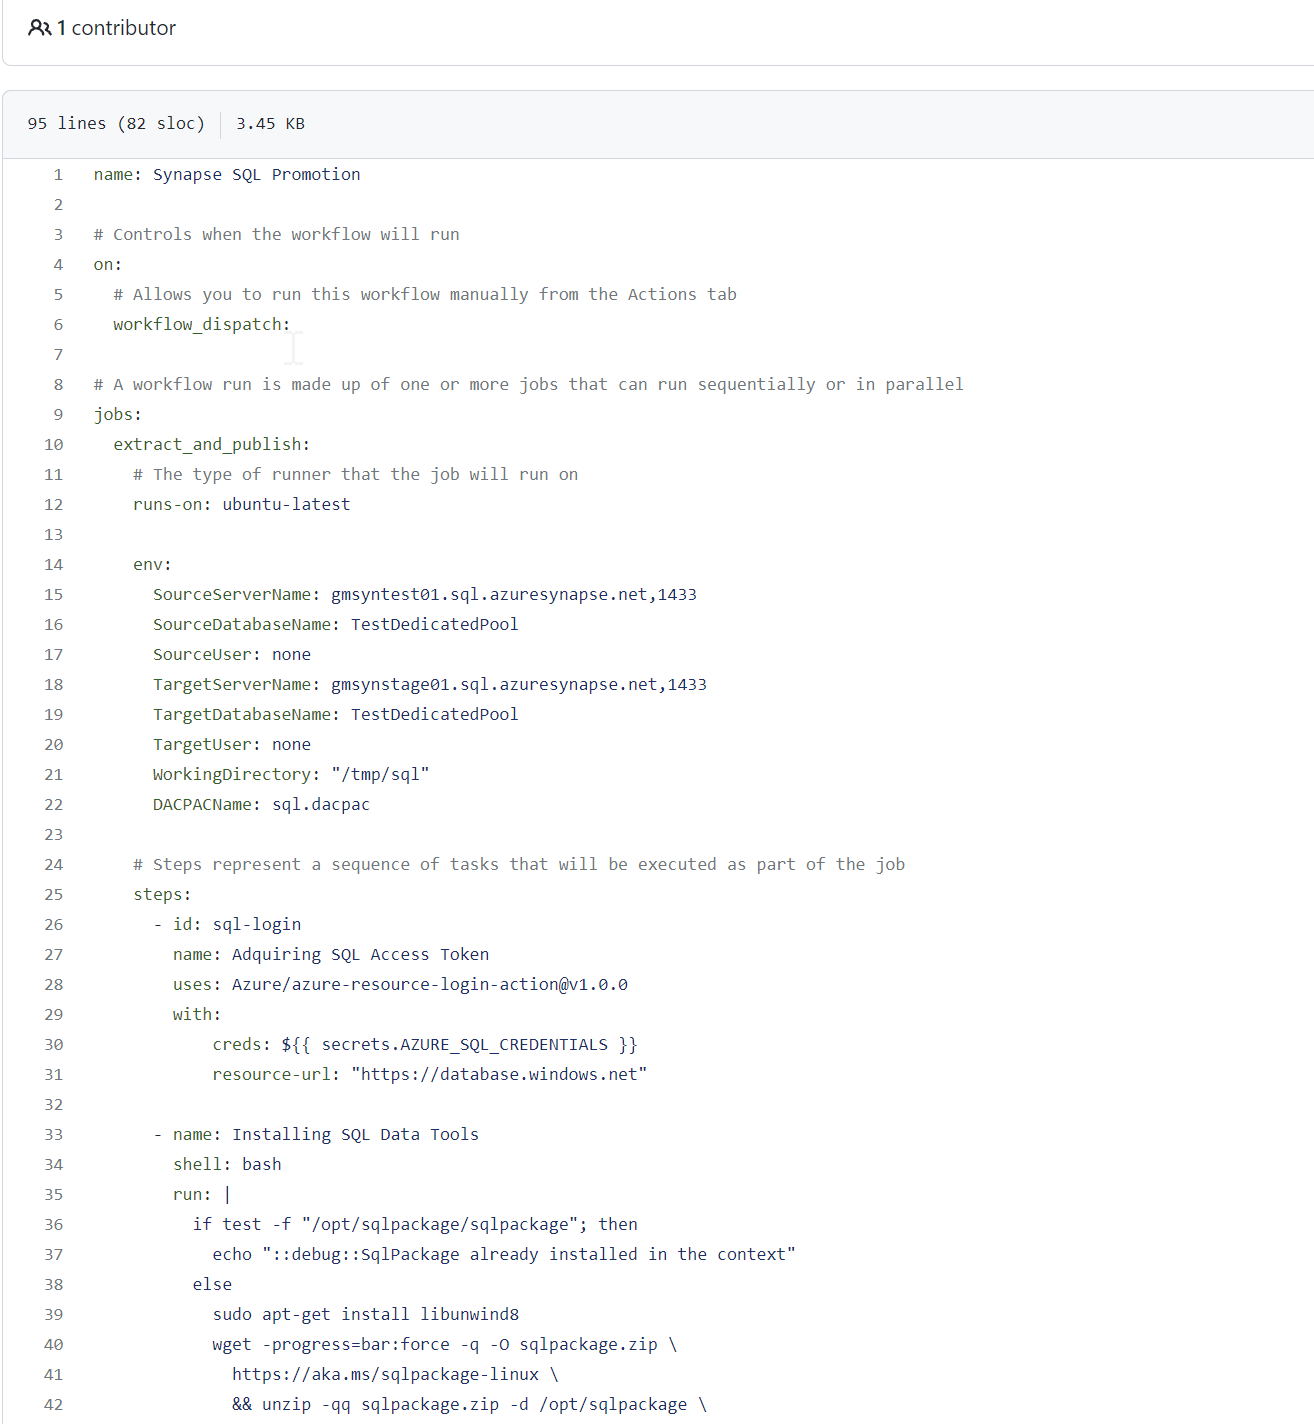This screenshot has width=1314, height=1424.
Task: Click 'SourceDatabaseName: TestDedicatedPool' line
Action: (x=336, y=625)
